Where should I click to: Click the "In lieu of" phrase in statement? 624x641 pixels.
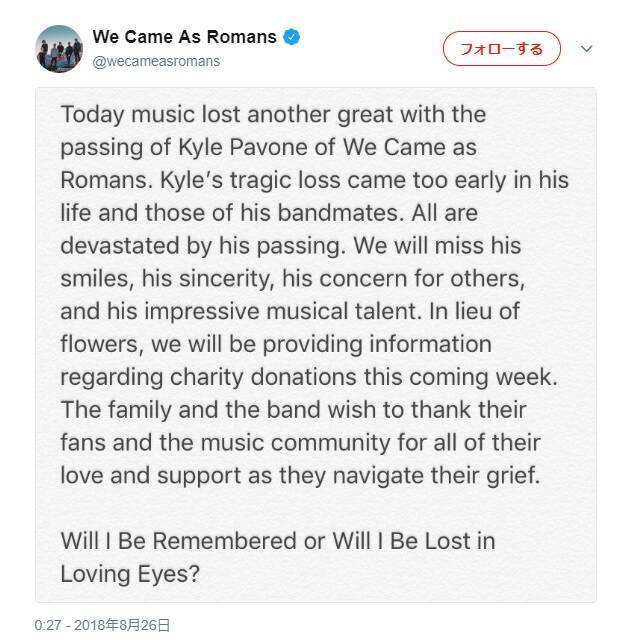tap(472, 311)
